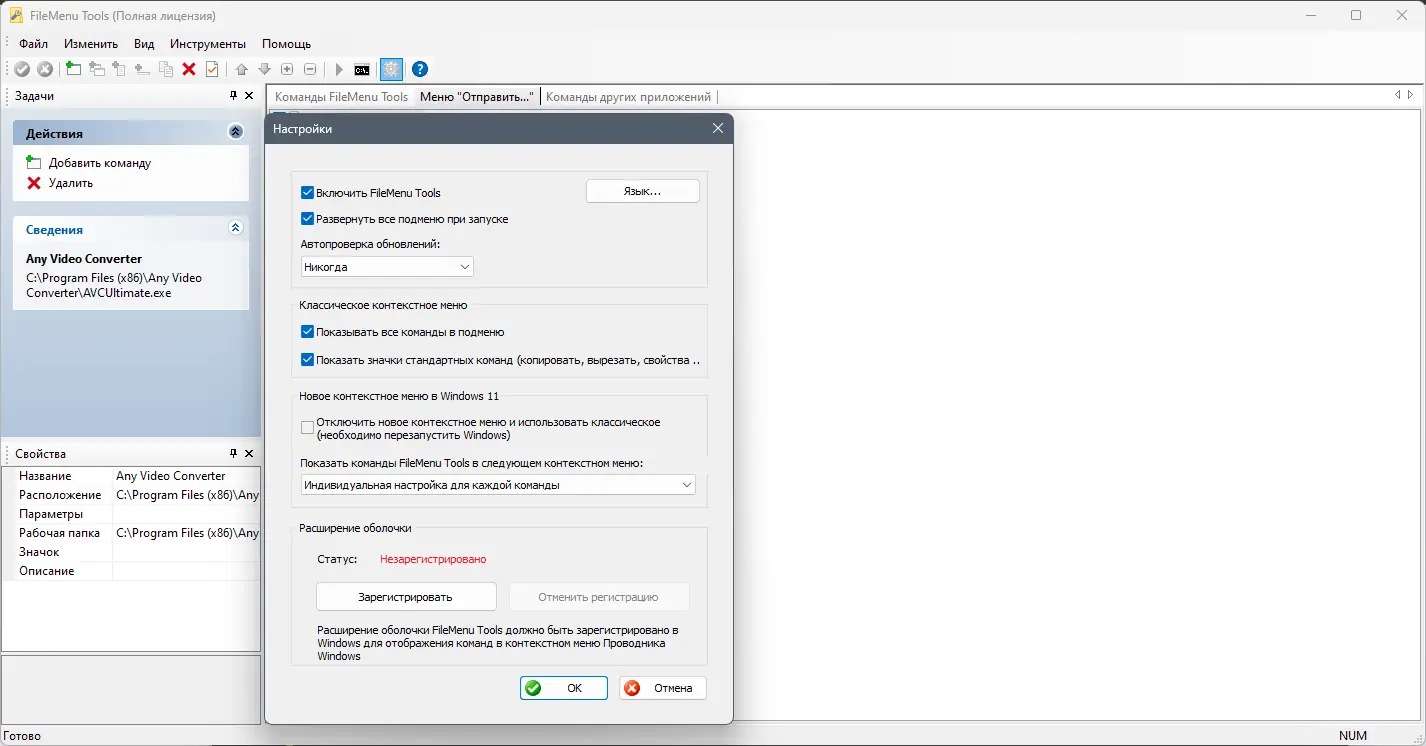Close the Свойства panel with its X
The width and height of the screenshot is (1426, 746).
tap(251, 453)
